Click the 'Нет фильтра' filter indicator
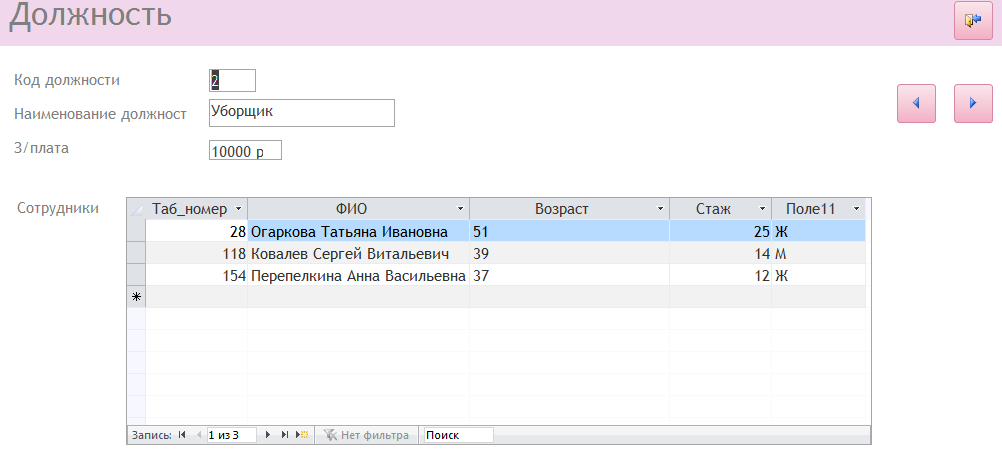1002x455 pixels. pos(366,435)
